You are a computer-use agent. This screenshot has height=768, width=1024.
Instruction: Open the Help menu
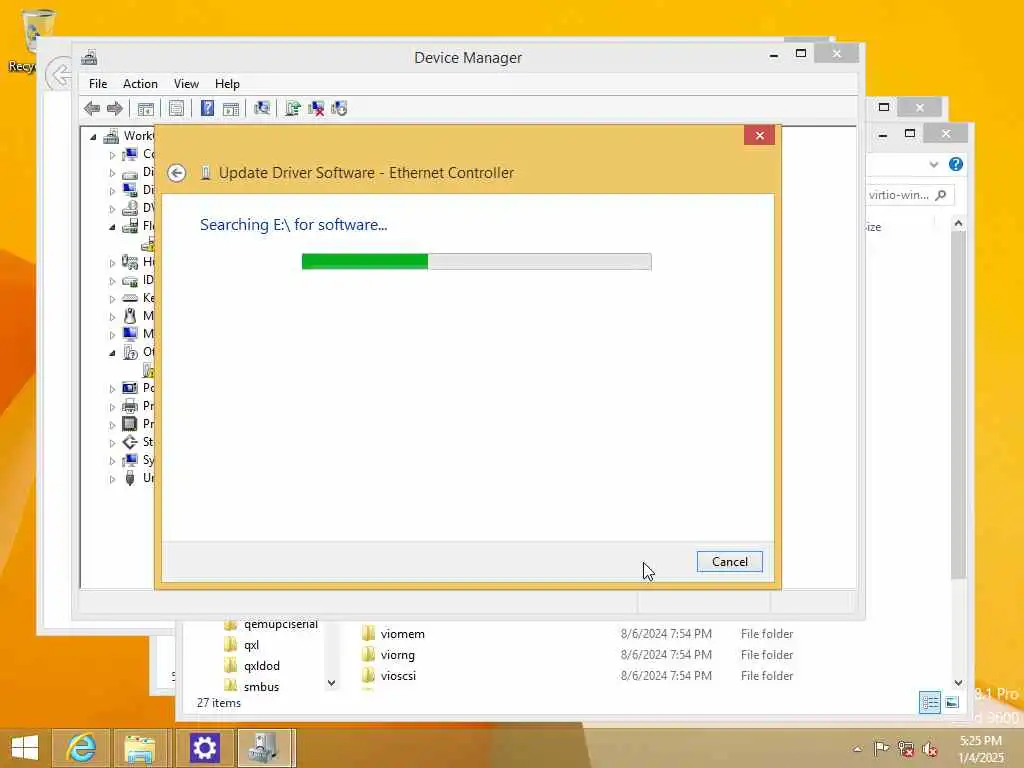227,84
